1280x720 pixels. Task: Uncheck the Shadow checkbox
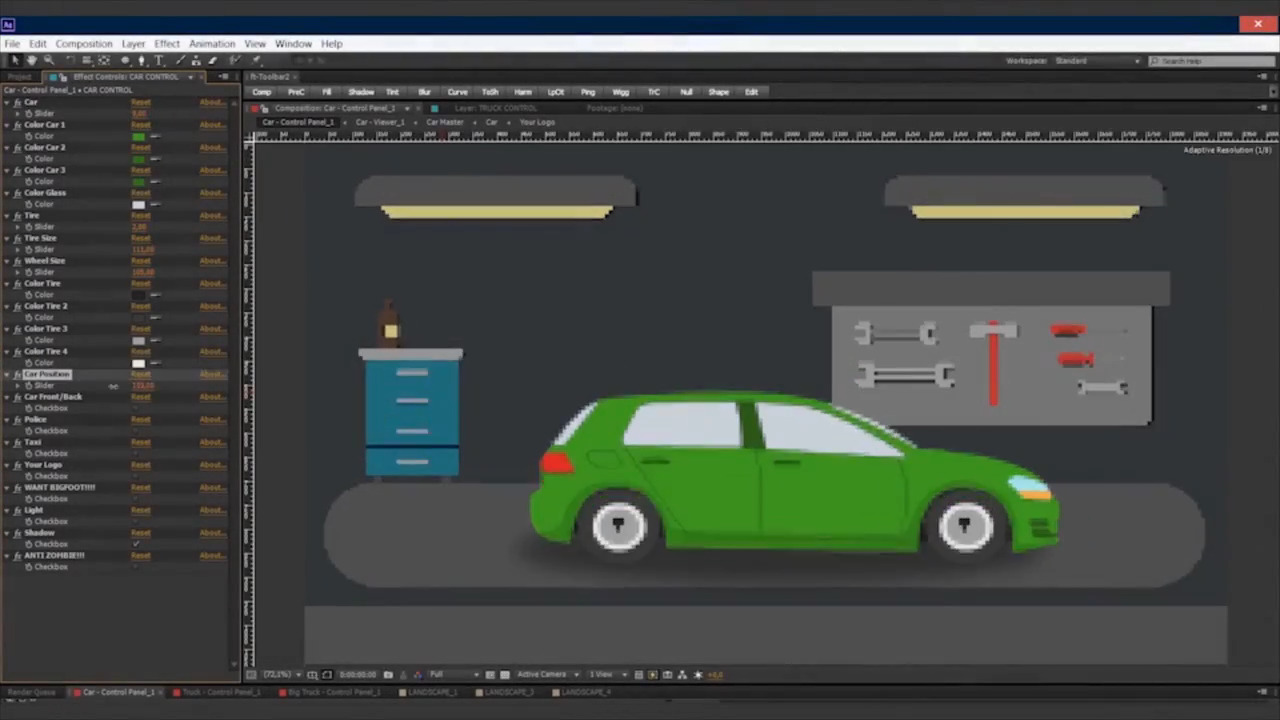(138, 544)
